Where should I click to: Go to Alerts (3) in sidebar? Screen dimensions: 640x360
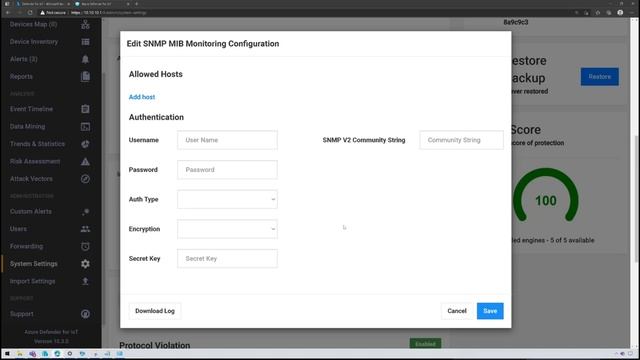[24, 59]
